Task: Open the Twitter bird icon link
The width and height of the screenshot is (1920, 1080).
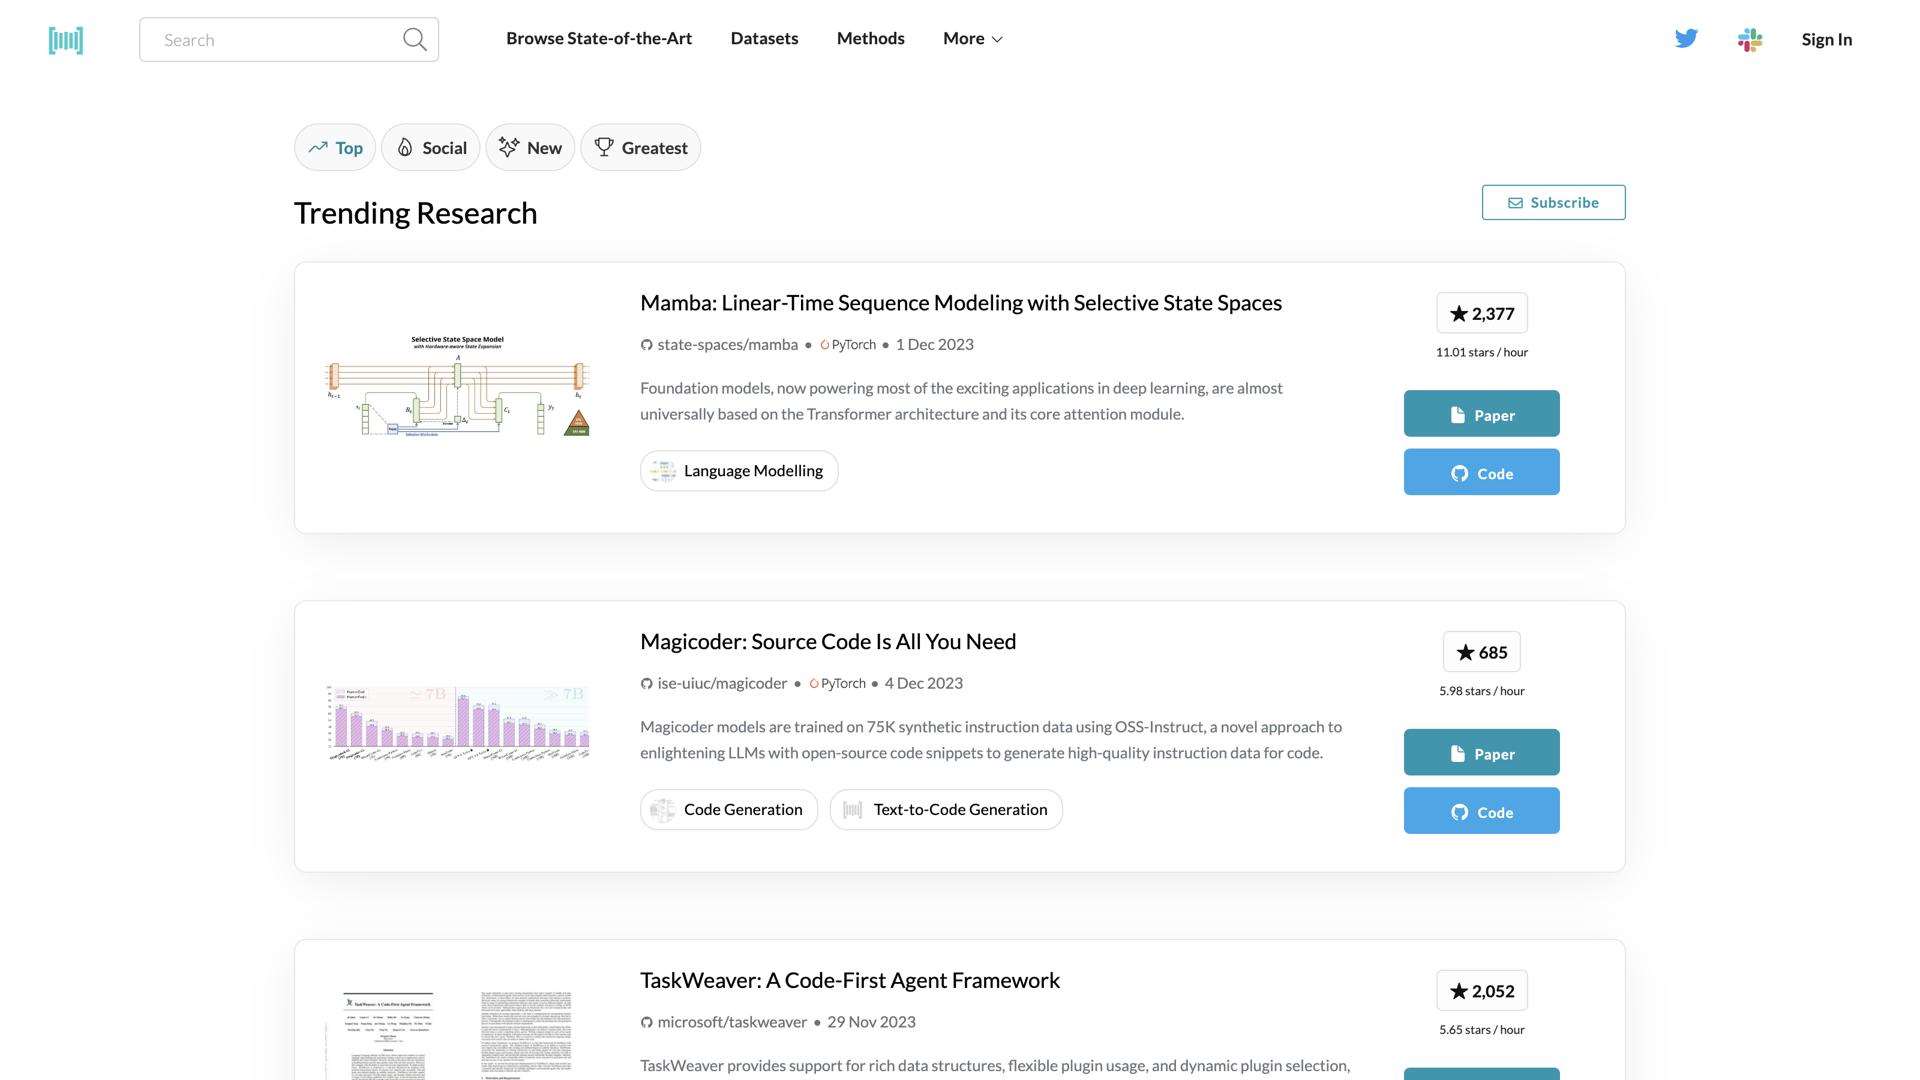Action: (1686, 39)
